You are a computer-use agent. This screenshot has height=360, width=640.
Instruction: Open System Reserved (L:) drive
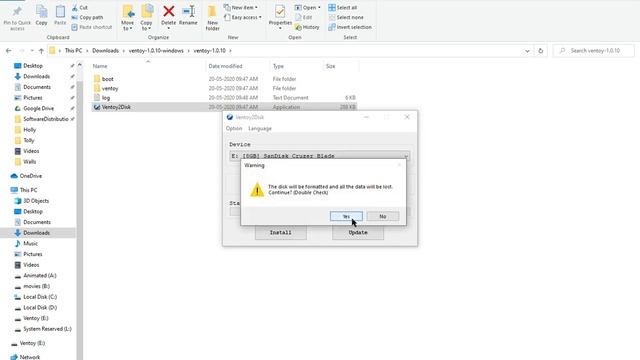[x=47, y=329]
